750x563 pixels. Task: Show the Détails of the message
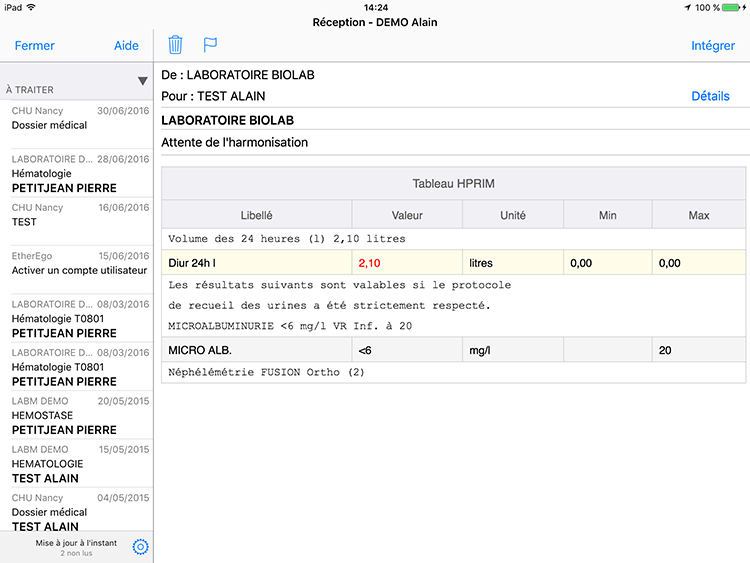click(x=710, y=97)
